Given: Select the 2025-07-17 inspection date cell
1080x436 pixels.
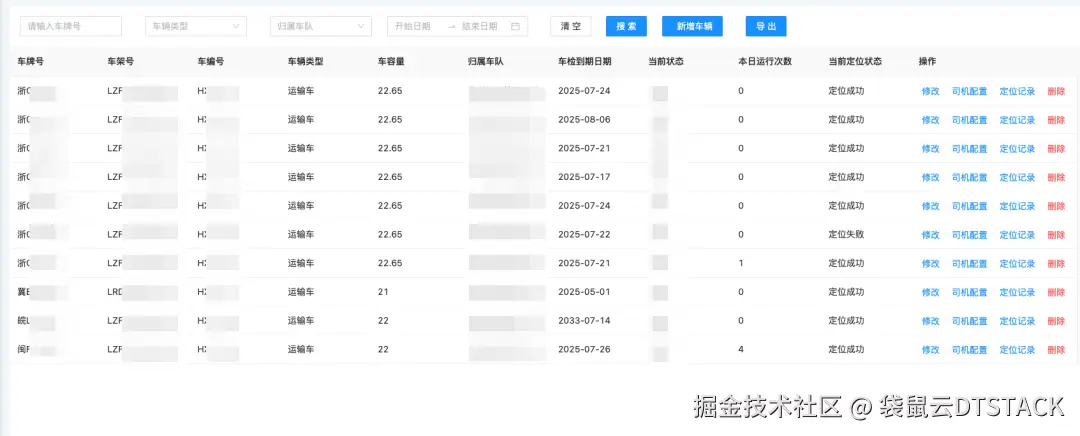Looking at the screenshot, I should tap(584, 177).
